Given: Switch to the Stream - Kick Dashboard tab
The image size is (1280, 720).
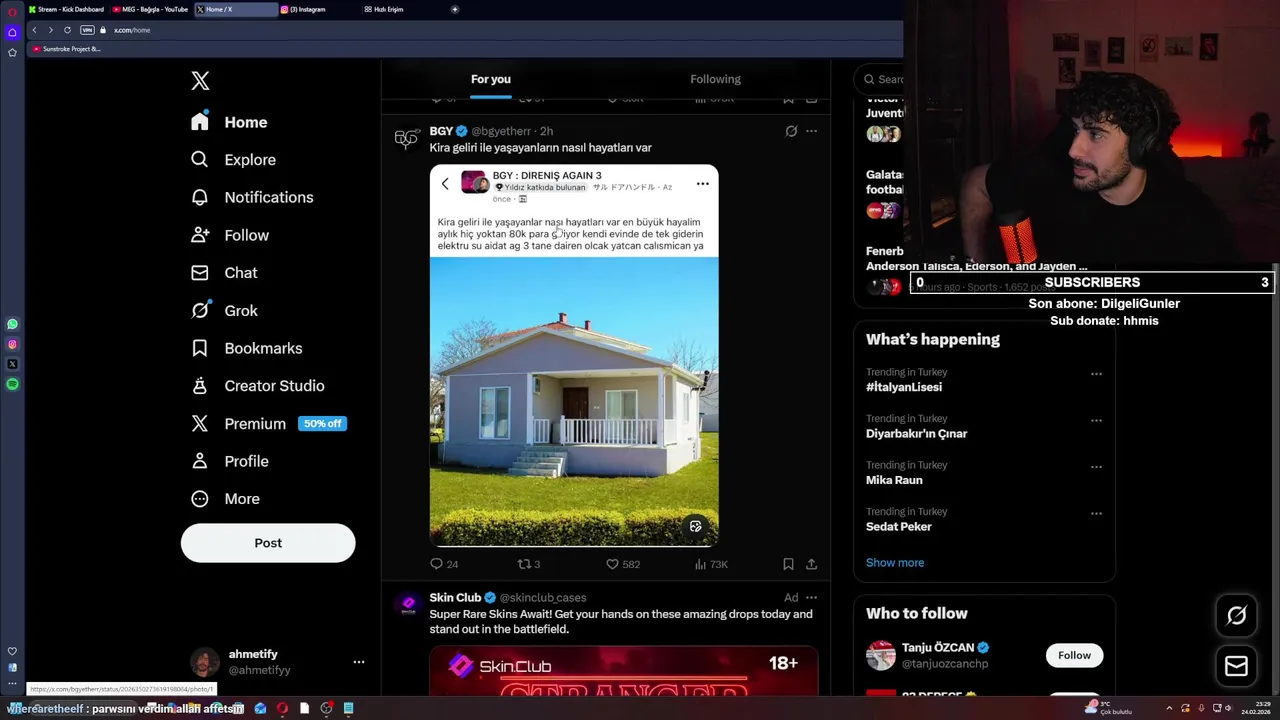Looking at the screenshot, I should (67, 9).
